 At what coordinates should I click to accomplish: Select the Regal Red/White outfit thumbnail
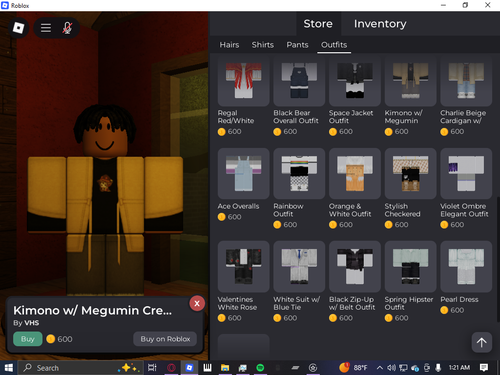pyautogui.click(x=244, y=81)
